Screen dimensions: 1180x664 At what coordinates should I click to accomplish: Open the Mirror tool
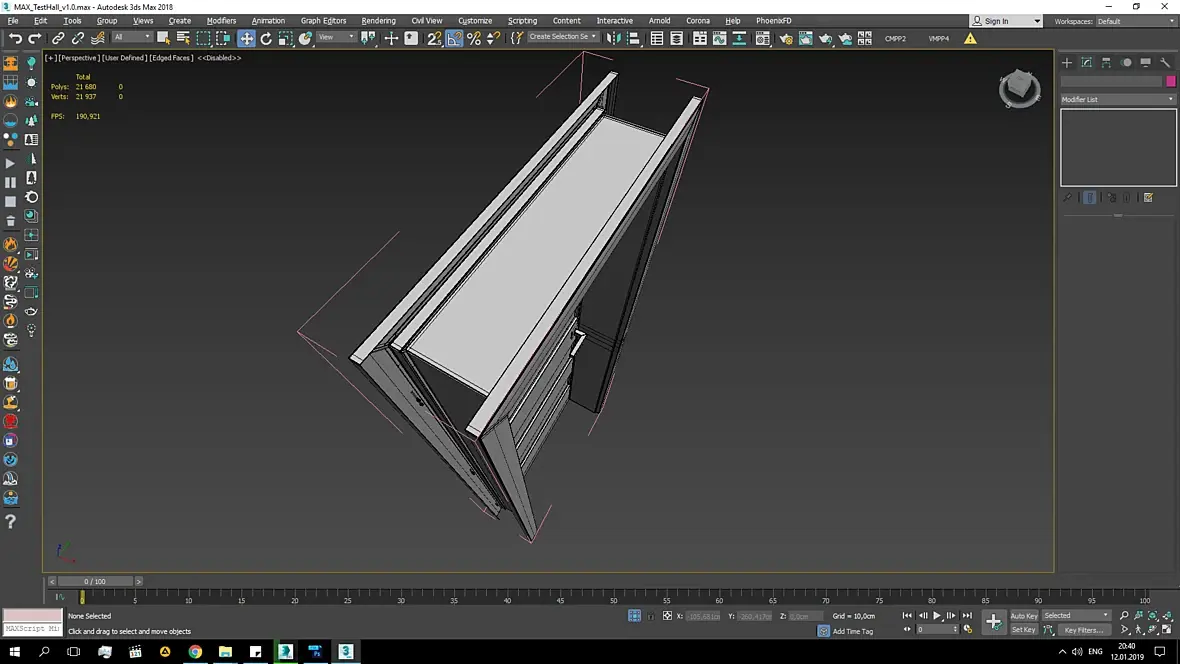(614, 38)
